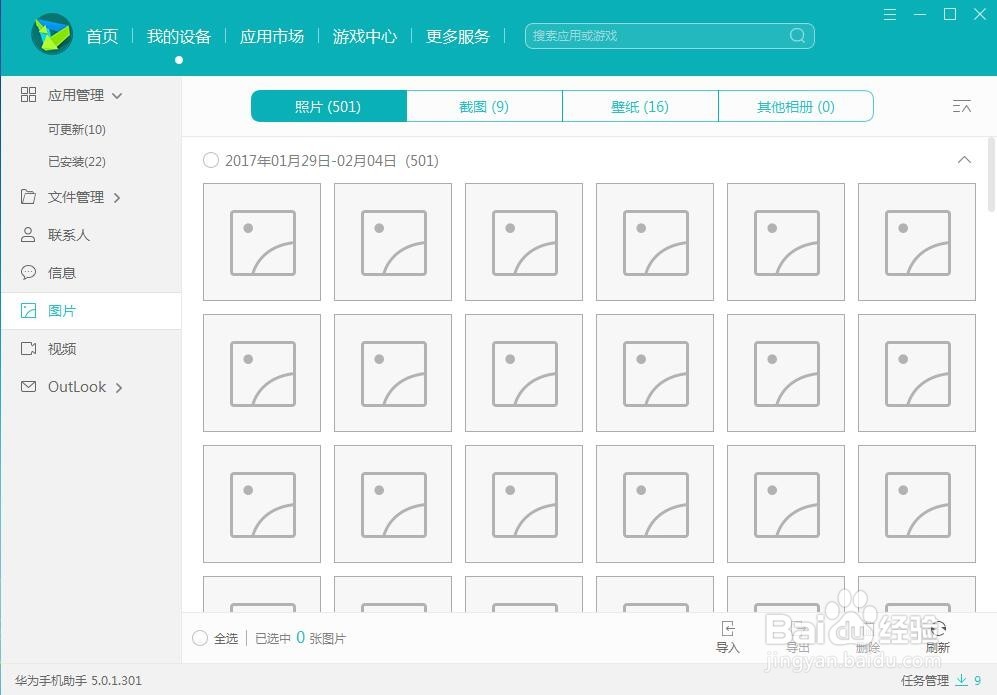Click the 应用管理 grid icon
Viewport: 997px width, 695px height.
point(28,95)
